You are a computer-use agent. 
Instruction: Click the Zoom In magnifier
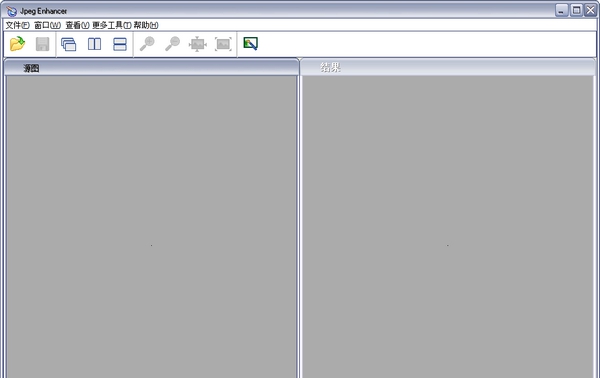147,44
